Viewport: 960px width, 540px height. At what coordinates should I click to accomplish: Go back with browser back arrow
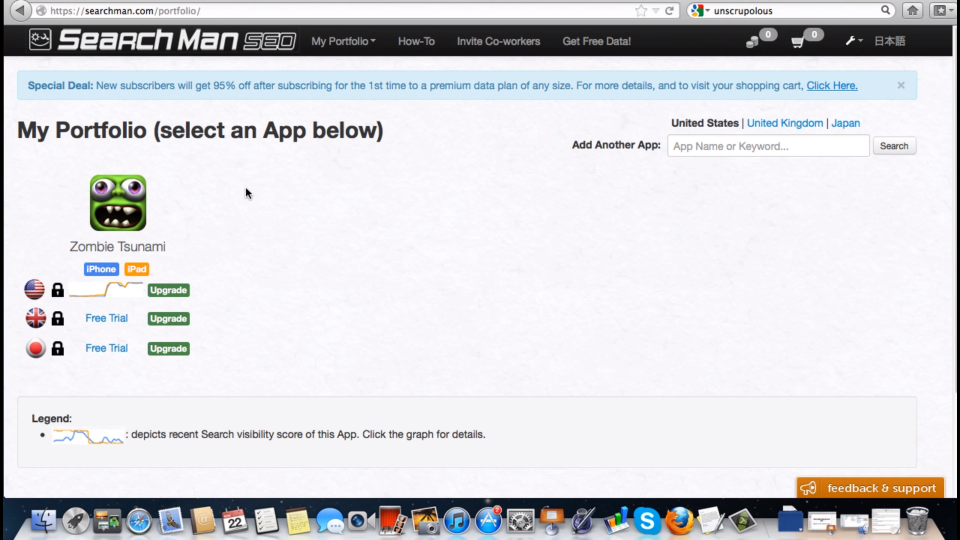(20, 10)
